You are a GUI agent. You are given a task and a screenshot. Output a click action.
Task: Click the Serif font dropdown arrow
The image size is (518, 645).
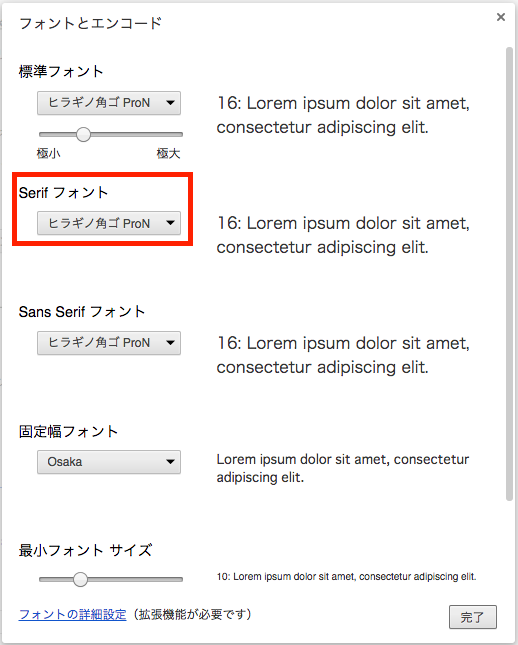pyautogui.click(x=170, y=223)
